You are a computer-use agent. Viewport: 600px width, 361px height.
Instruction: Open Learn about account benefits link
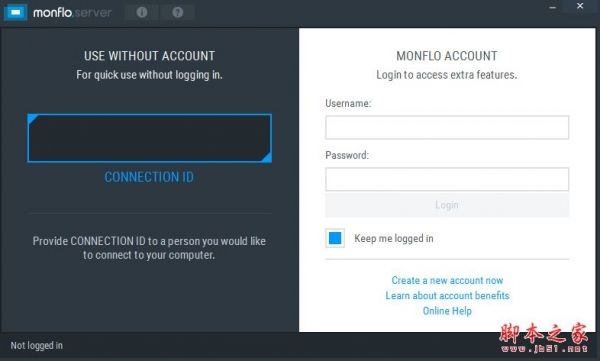click(x=447, y=296)
